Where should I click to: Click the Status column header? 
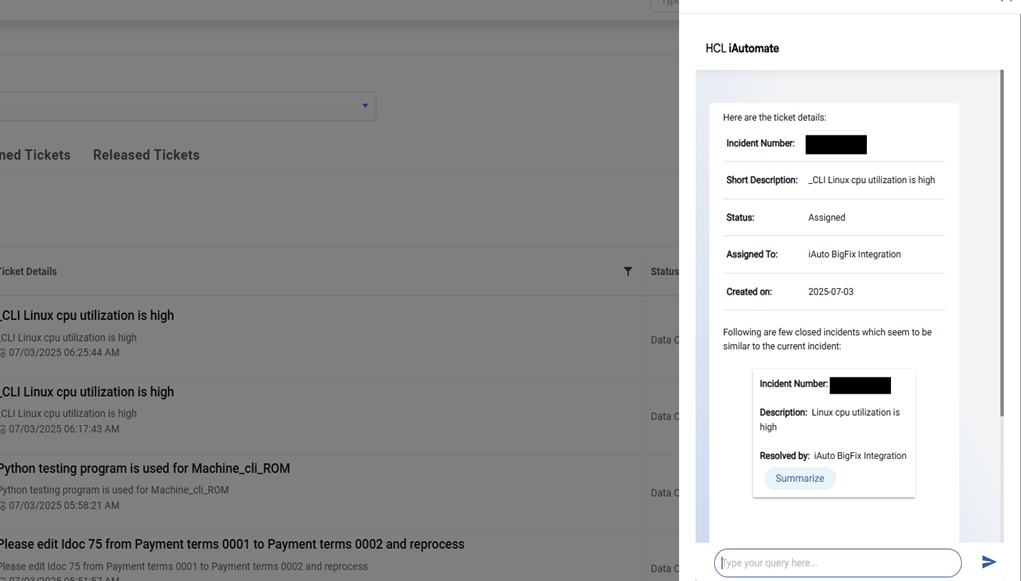coord(664,271)
